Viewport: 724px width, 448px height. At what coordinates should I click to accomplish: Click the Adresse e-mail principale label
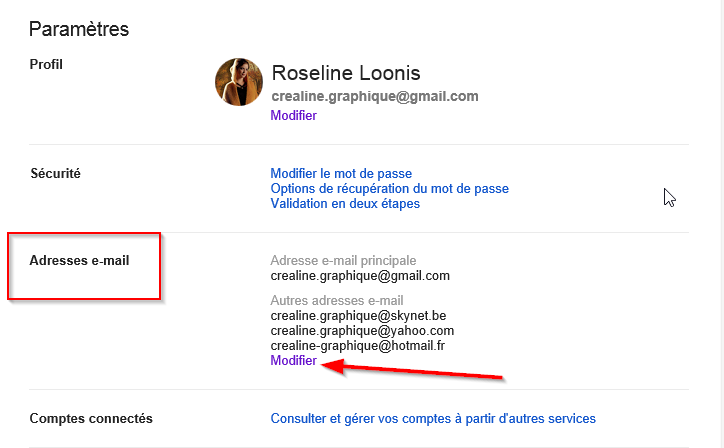344,260
